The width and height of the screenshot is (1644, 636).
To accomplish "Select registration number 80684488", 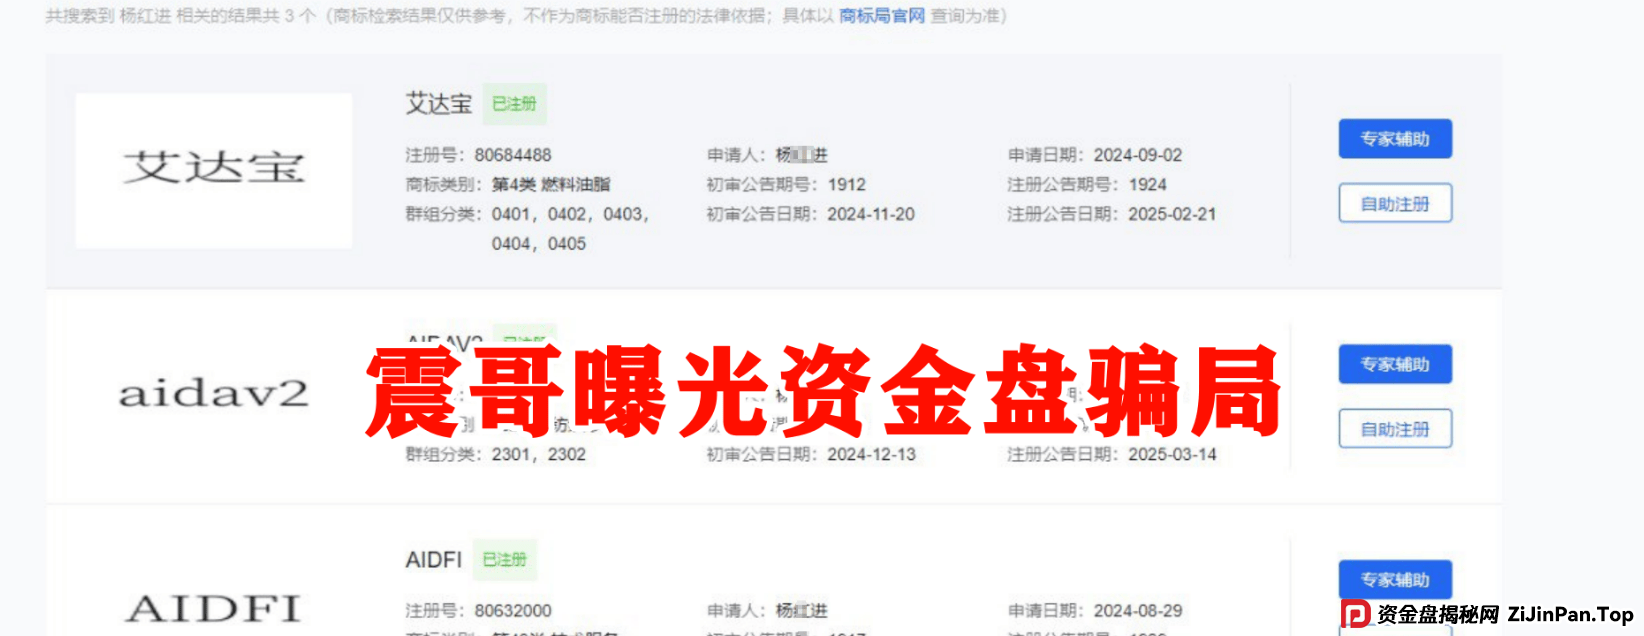I will click(512, 155).
